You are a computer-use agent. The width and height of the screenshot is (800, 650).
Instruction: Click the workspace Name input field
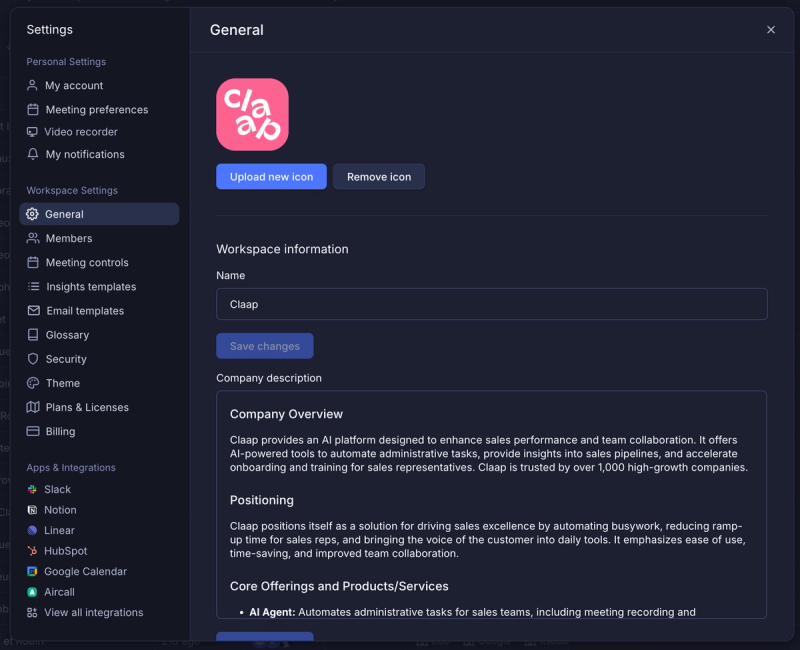[x=492, y=304]
